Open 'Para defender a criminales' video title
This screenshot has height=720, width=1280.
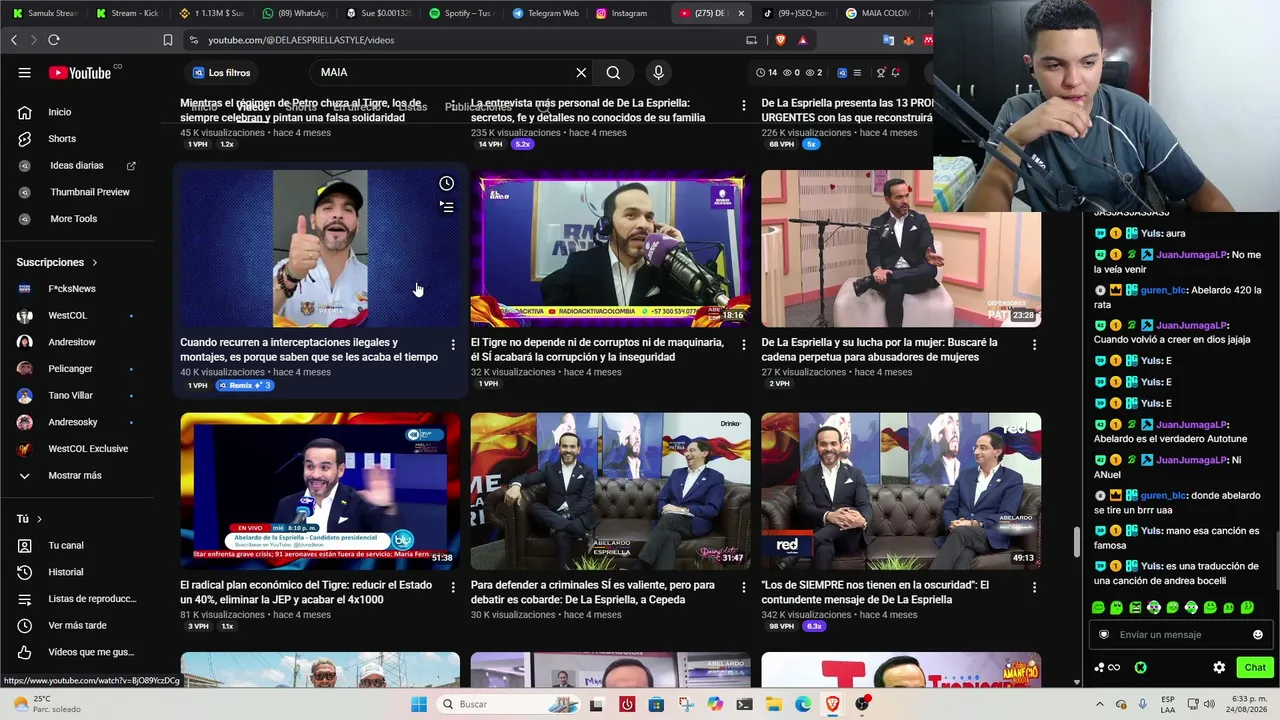tap(593, 592)
